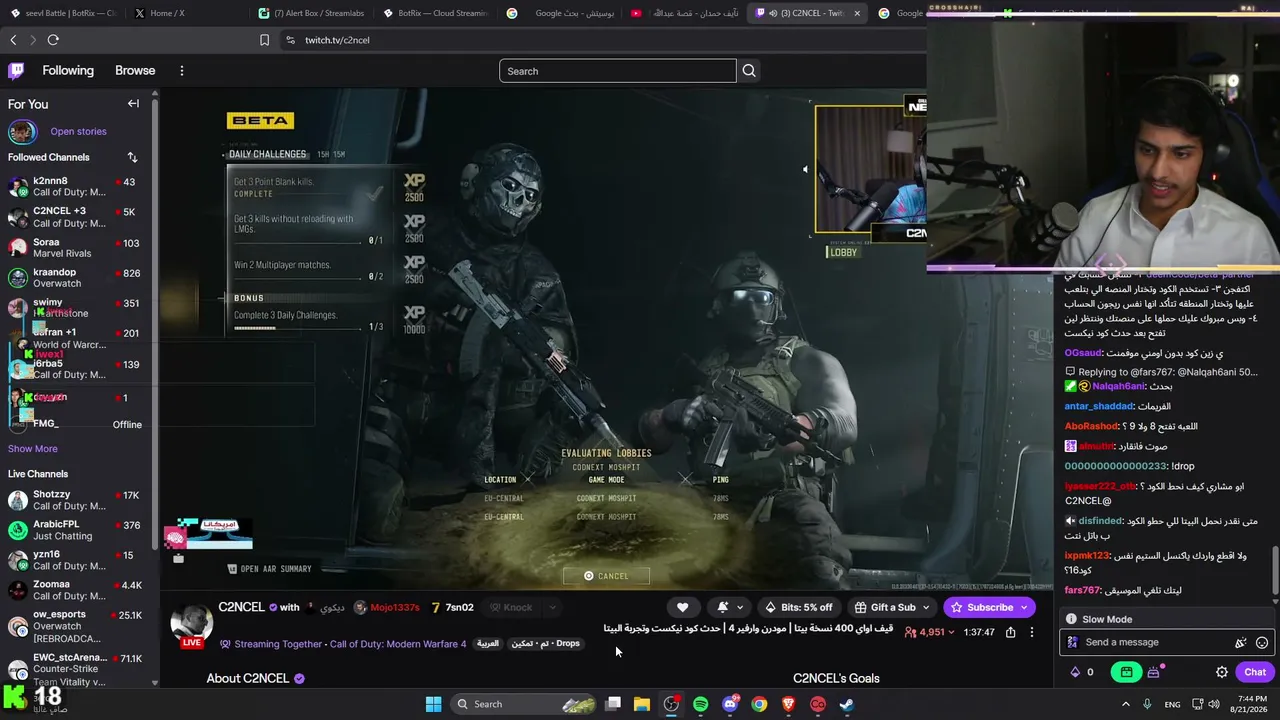
Task: Expand the Subscribe button dropdown
Action: point(1024,607)
